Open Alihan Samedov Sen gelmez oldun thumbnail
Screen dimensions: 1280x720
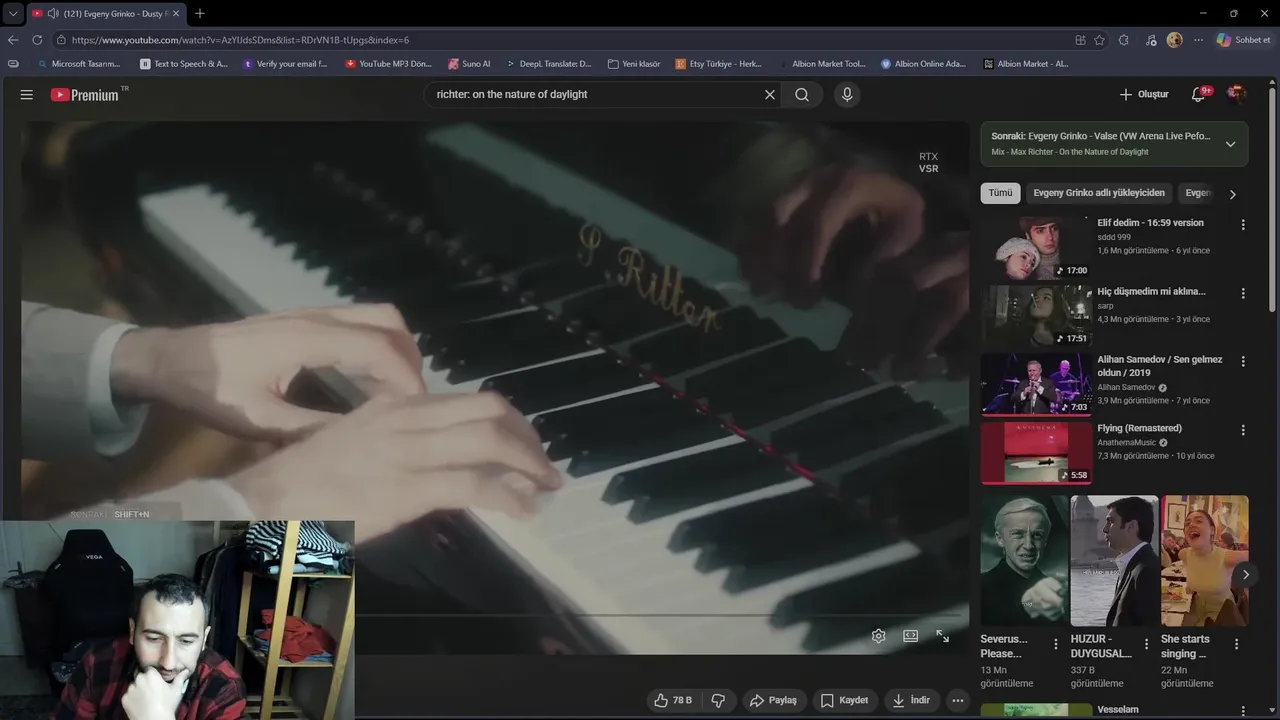click(x=1036, y=383)
